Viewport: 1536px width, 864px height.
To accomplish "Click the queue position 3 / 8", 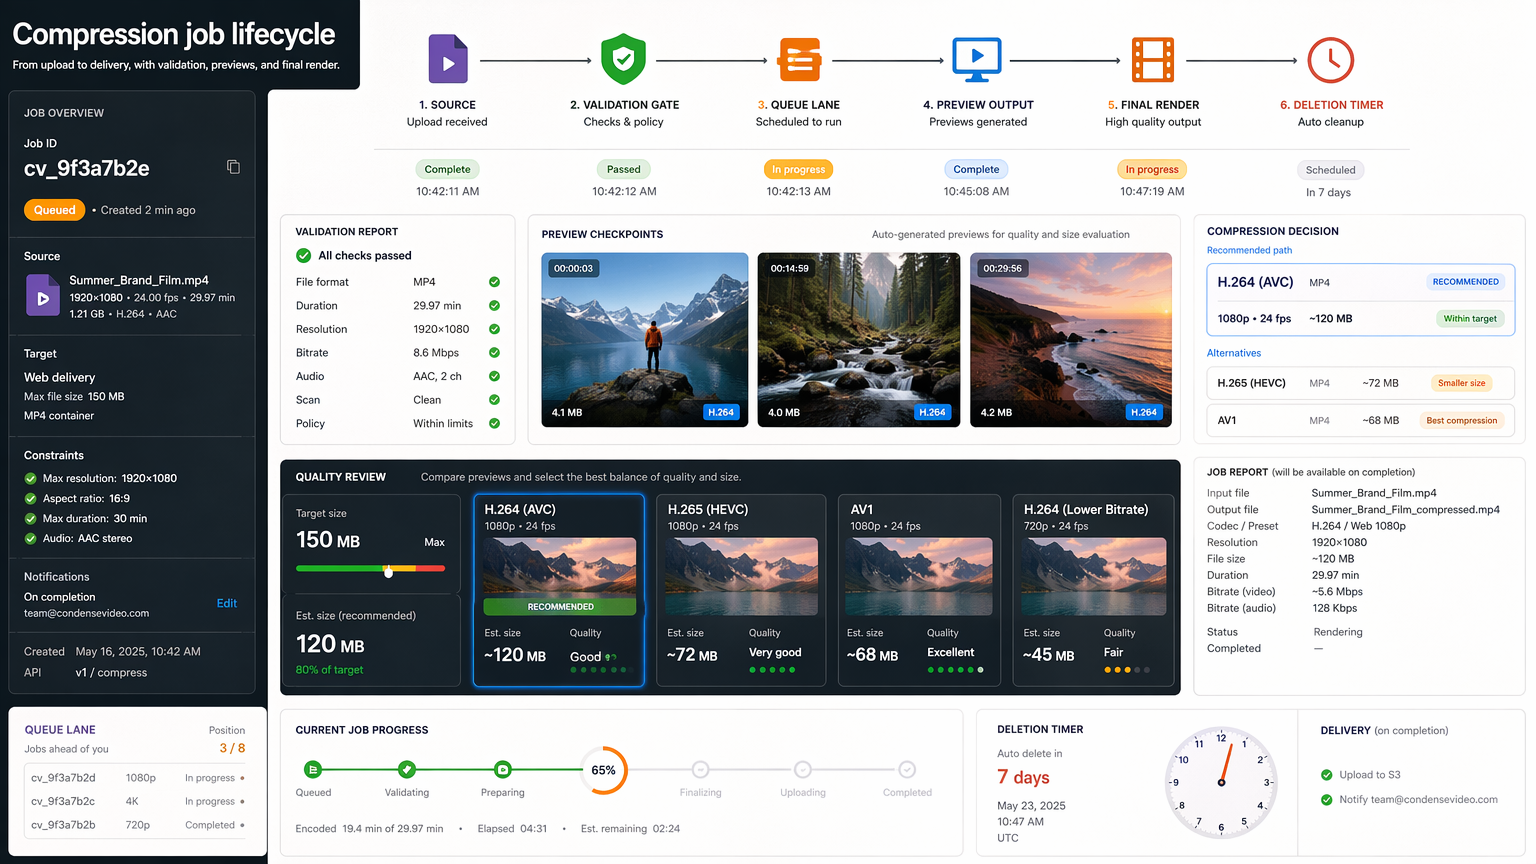I will [232, 748].
